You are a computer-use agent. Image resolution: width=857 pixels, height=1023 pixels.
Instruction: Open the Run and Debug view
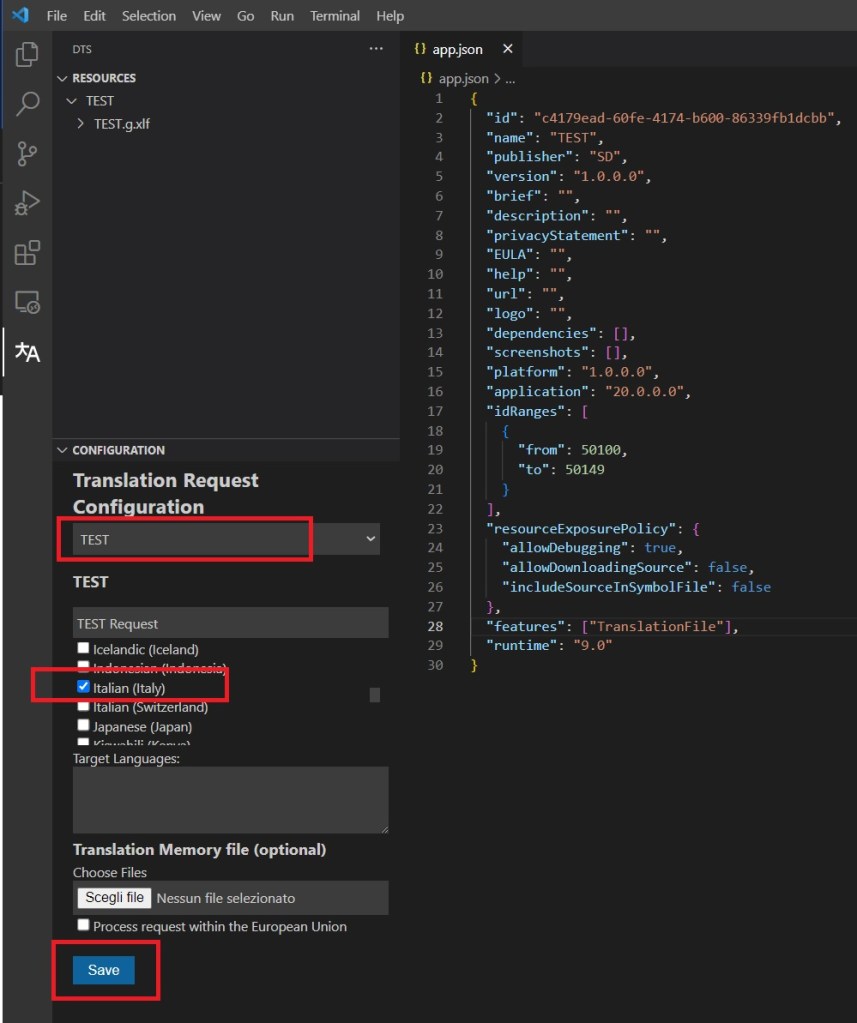coord(27,203)
